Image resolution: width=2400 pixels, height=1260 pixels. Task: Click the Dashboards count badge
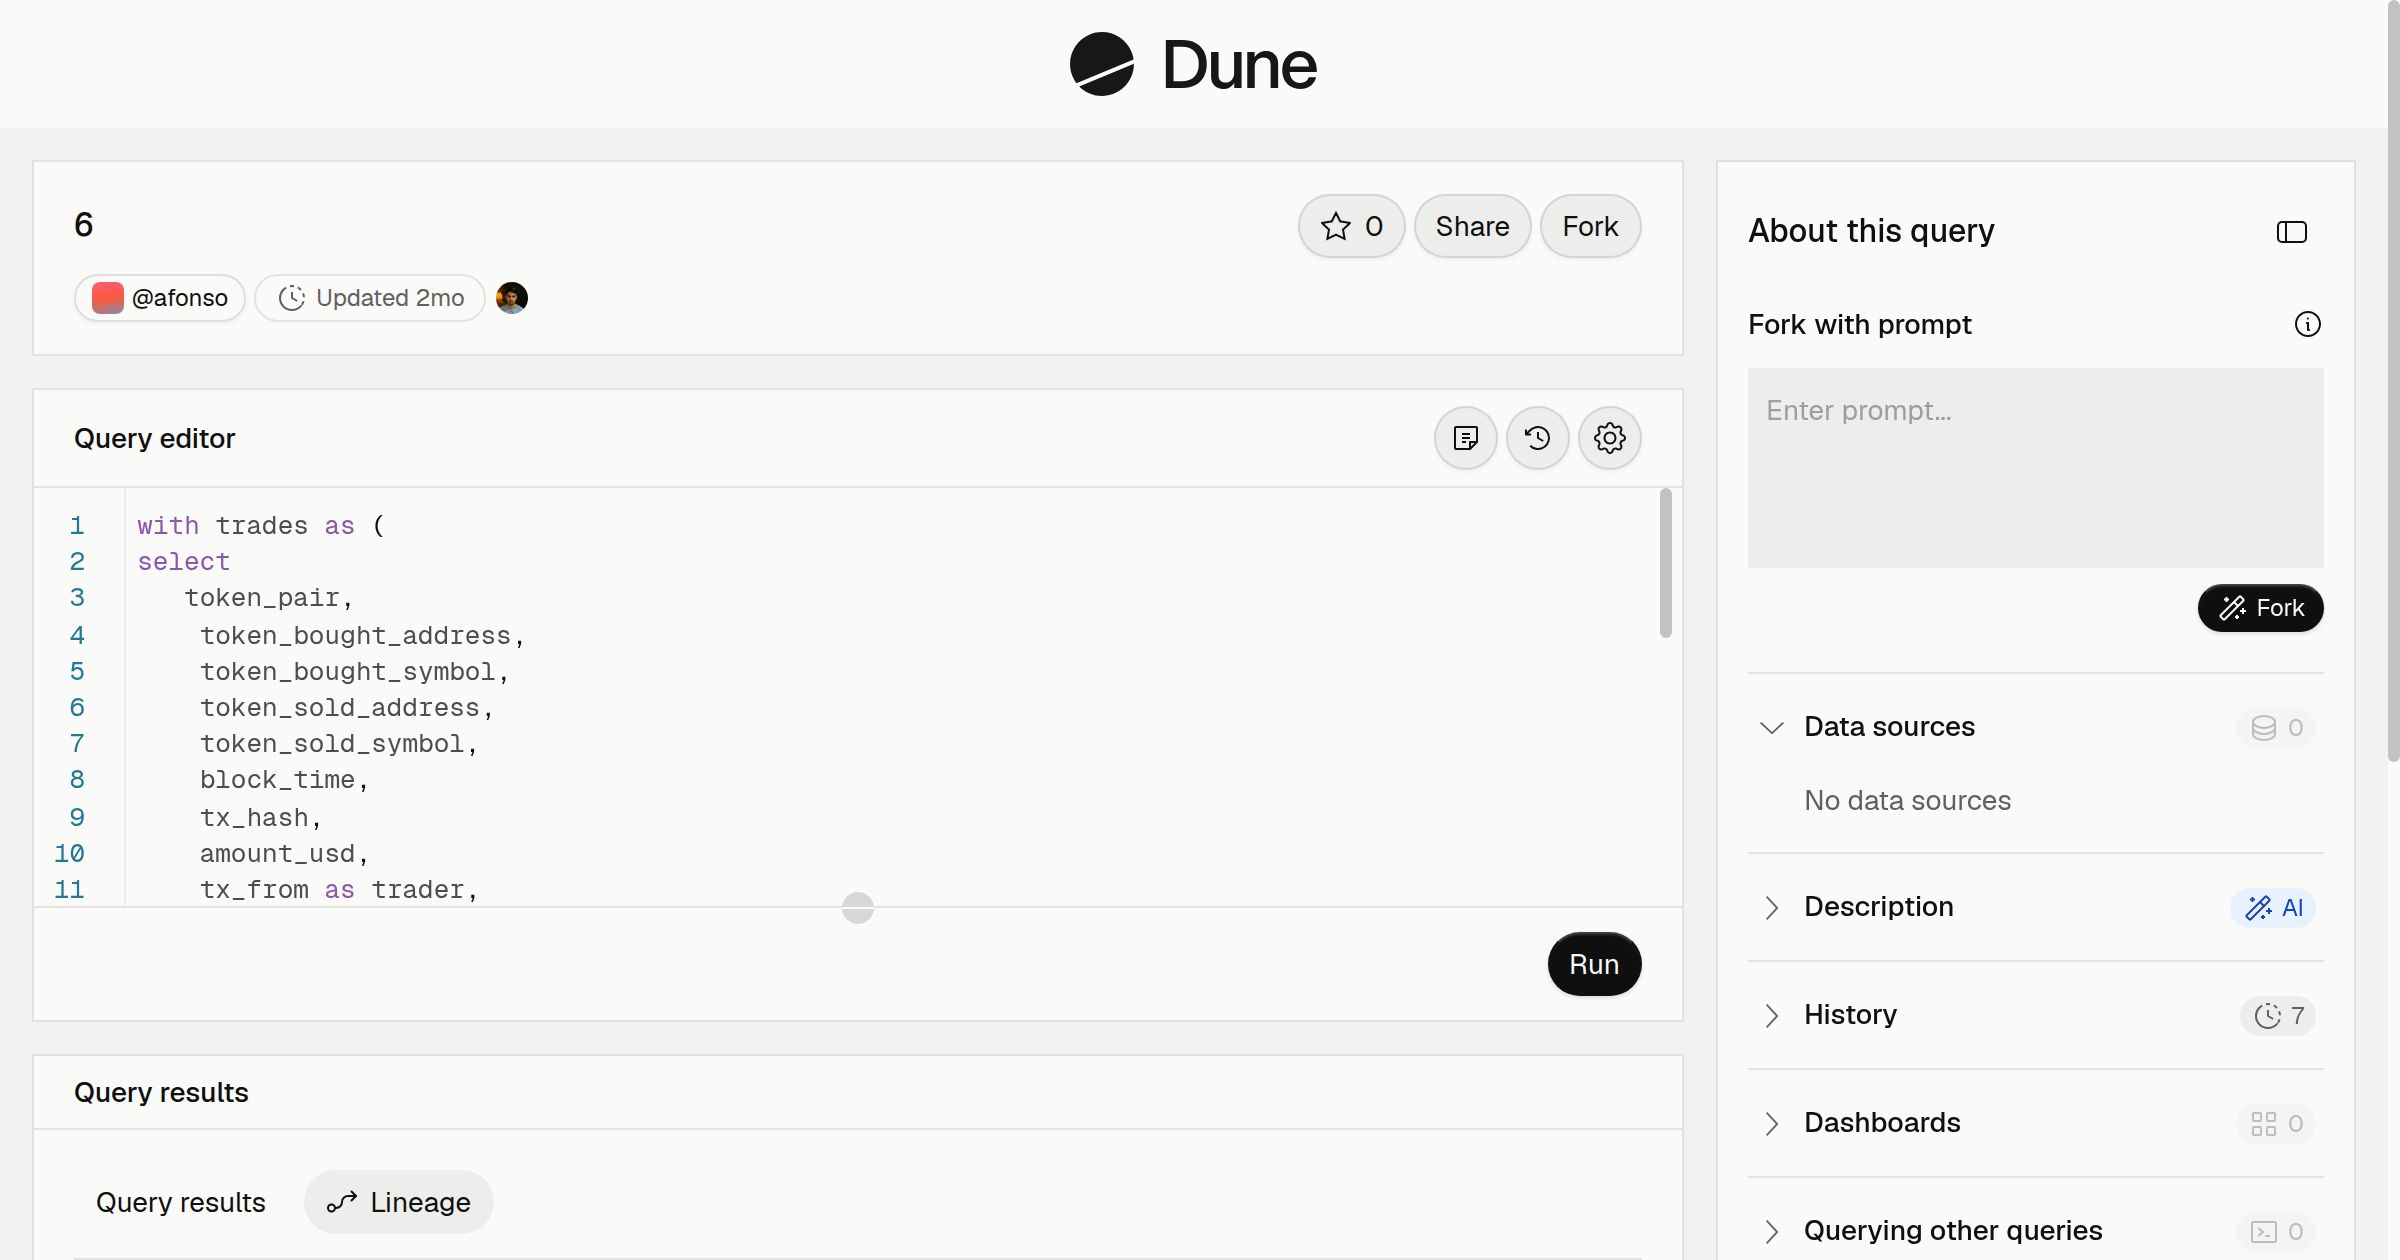(x=2276, y=1123)
